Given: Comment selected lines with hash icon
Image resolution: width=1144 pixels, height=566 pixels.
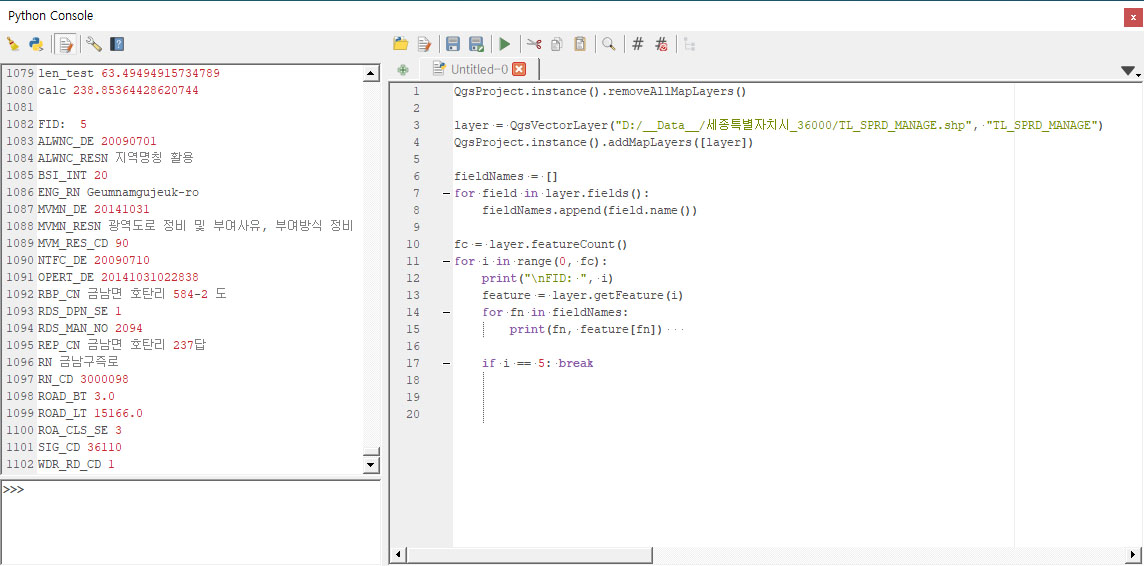Looking at the screenshot, I should click(638, 44).
